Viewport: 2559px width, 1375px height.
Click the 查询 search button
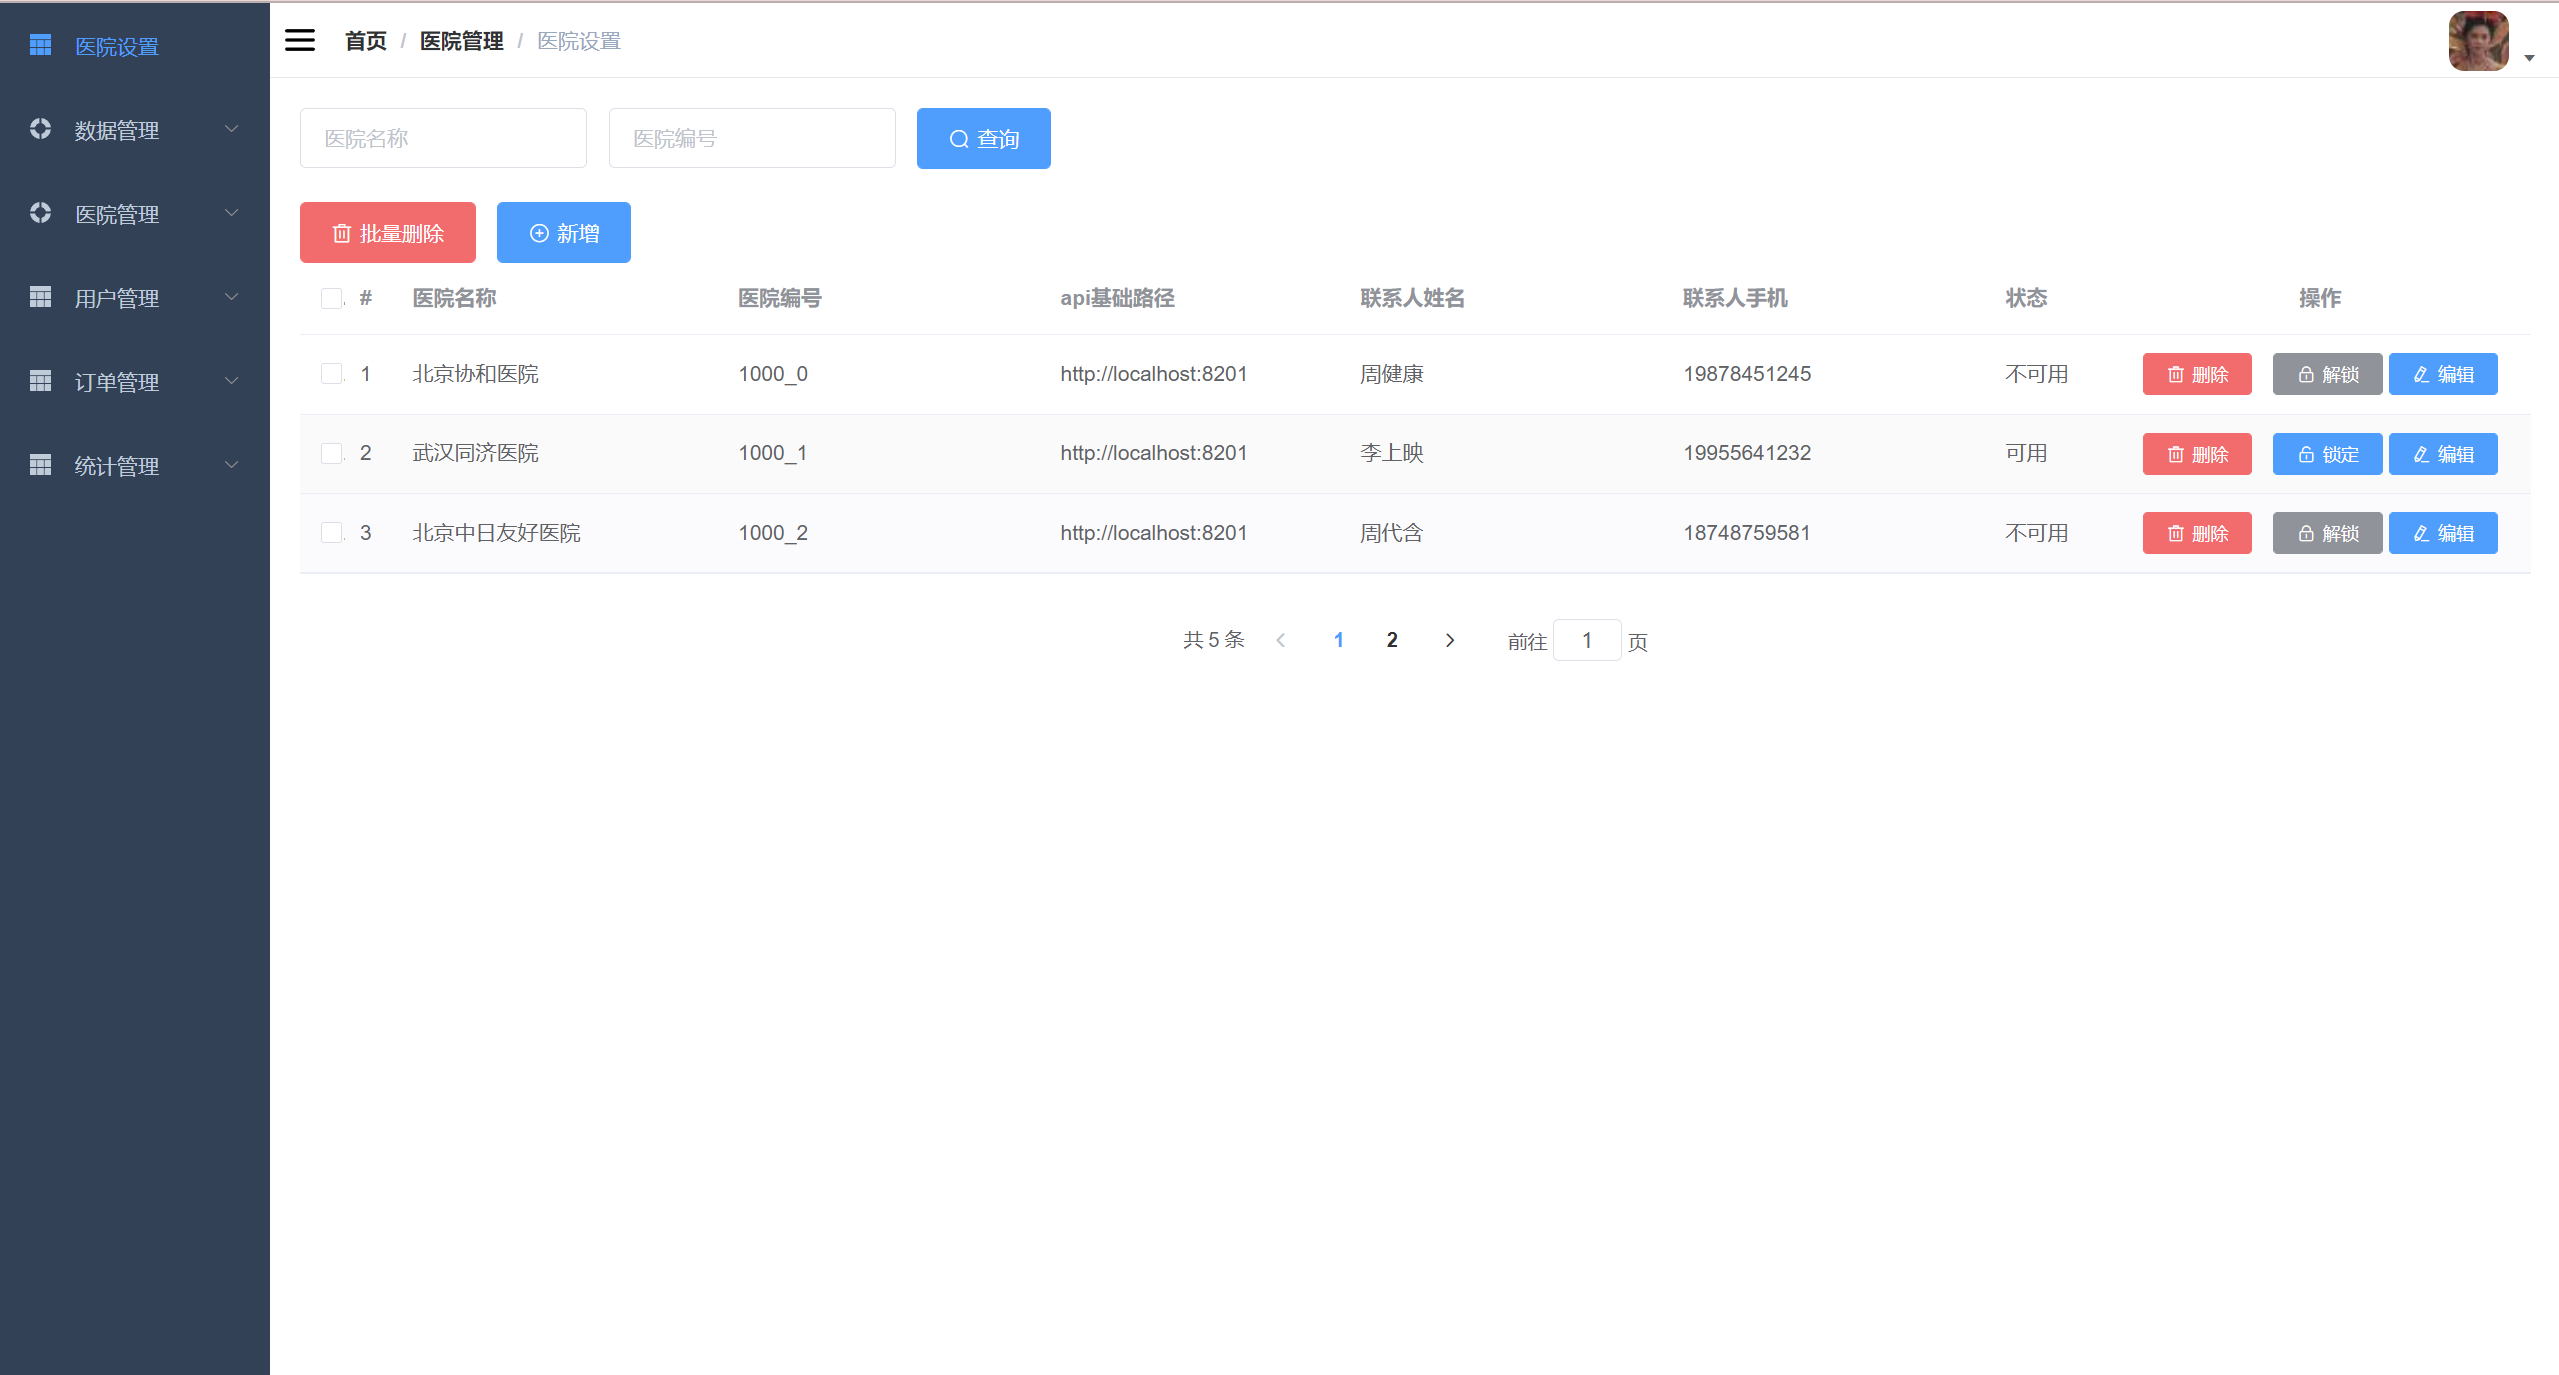tap(984, 138)
